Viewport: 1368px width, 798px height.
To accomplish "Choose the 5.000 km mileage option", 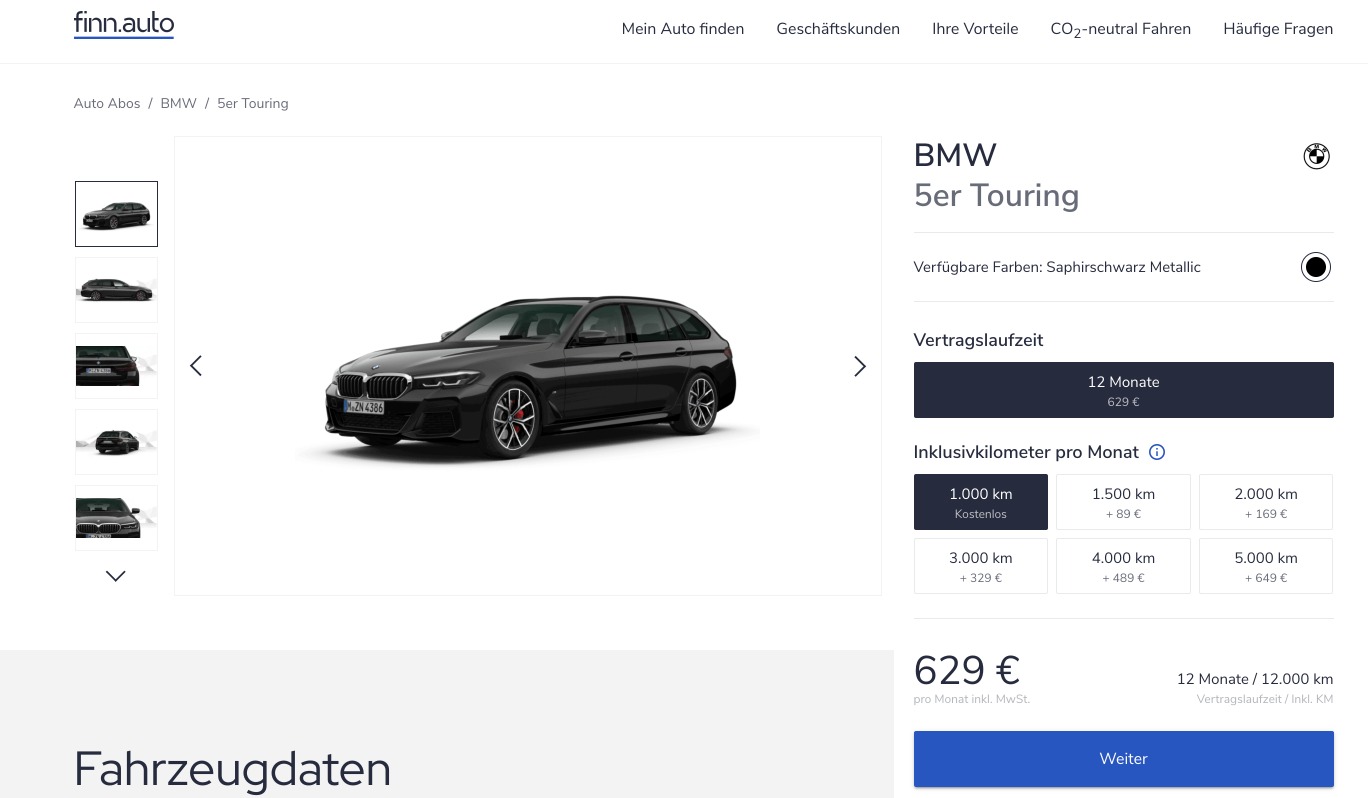I will (1266, 566).
